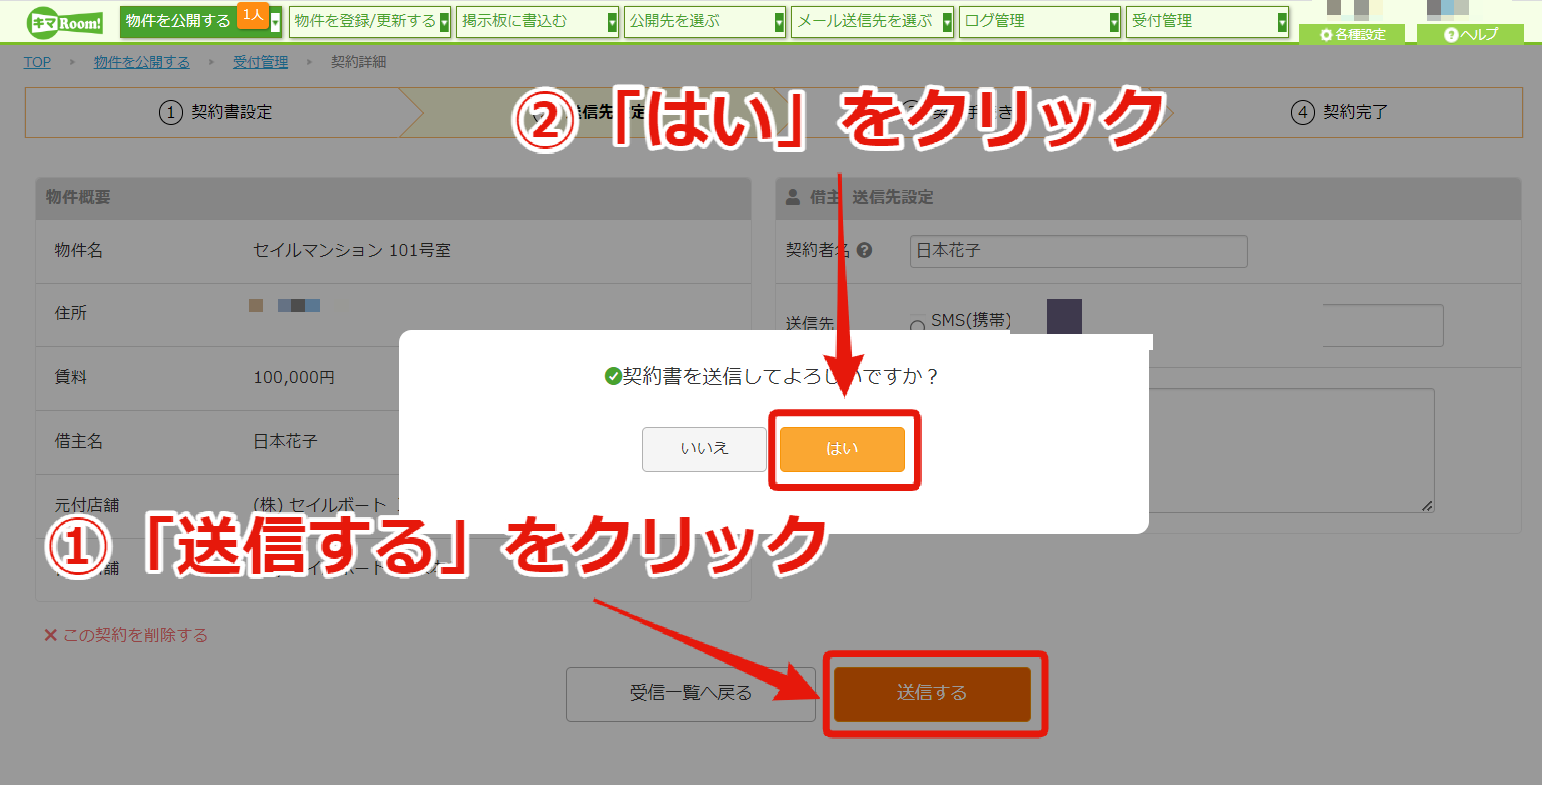Follow 受付管理 breadcrumb link

coord(260,62)
